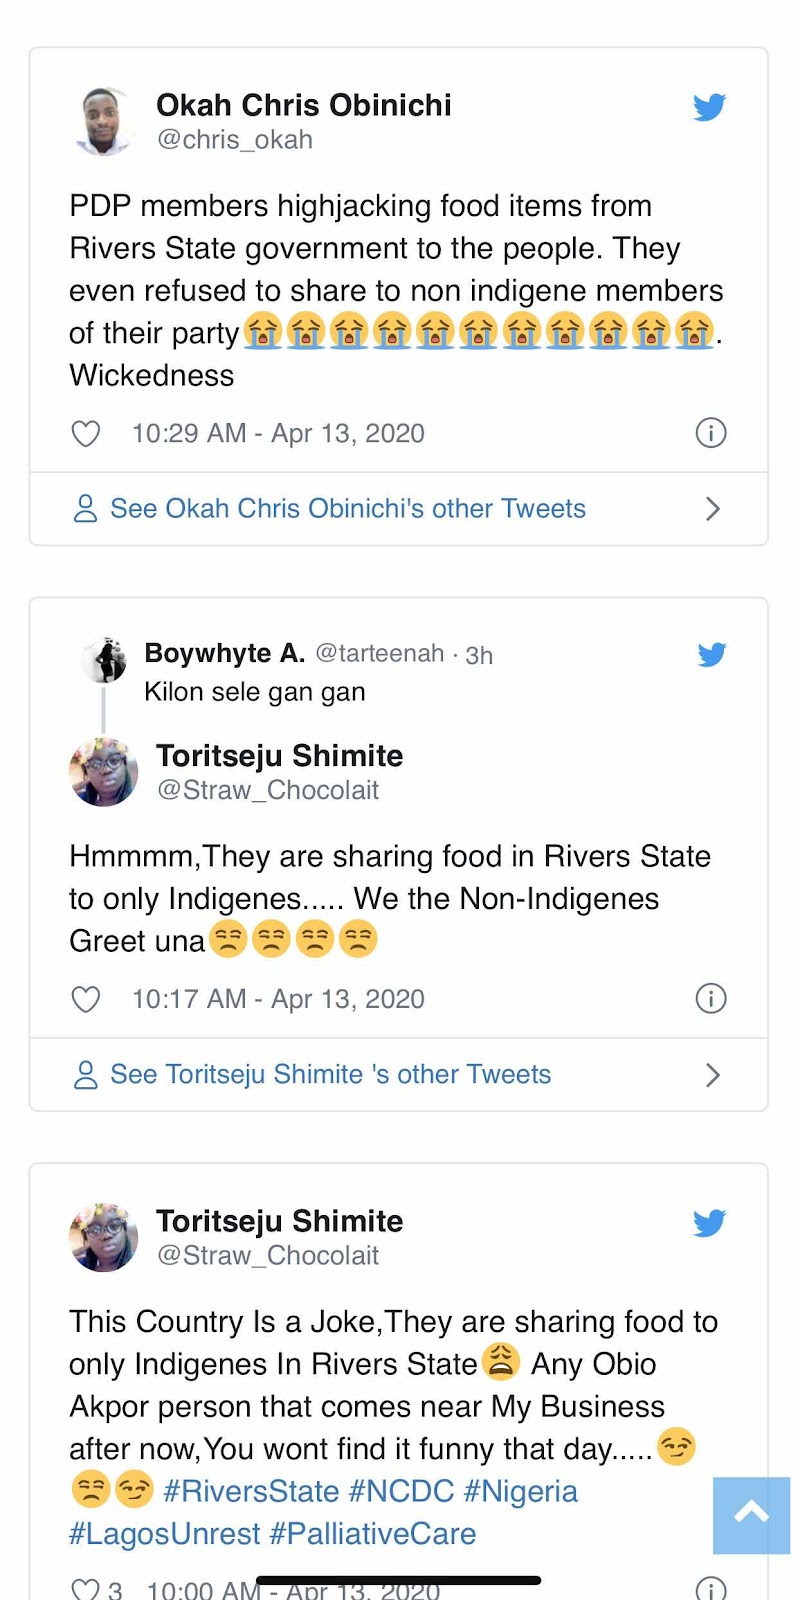See Okah Chris Obinichi's other Tweets
The width and height of the screenshot is (798, 1600).
pyautogui.click(x=347, y=509)
